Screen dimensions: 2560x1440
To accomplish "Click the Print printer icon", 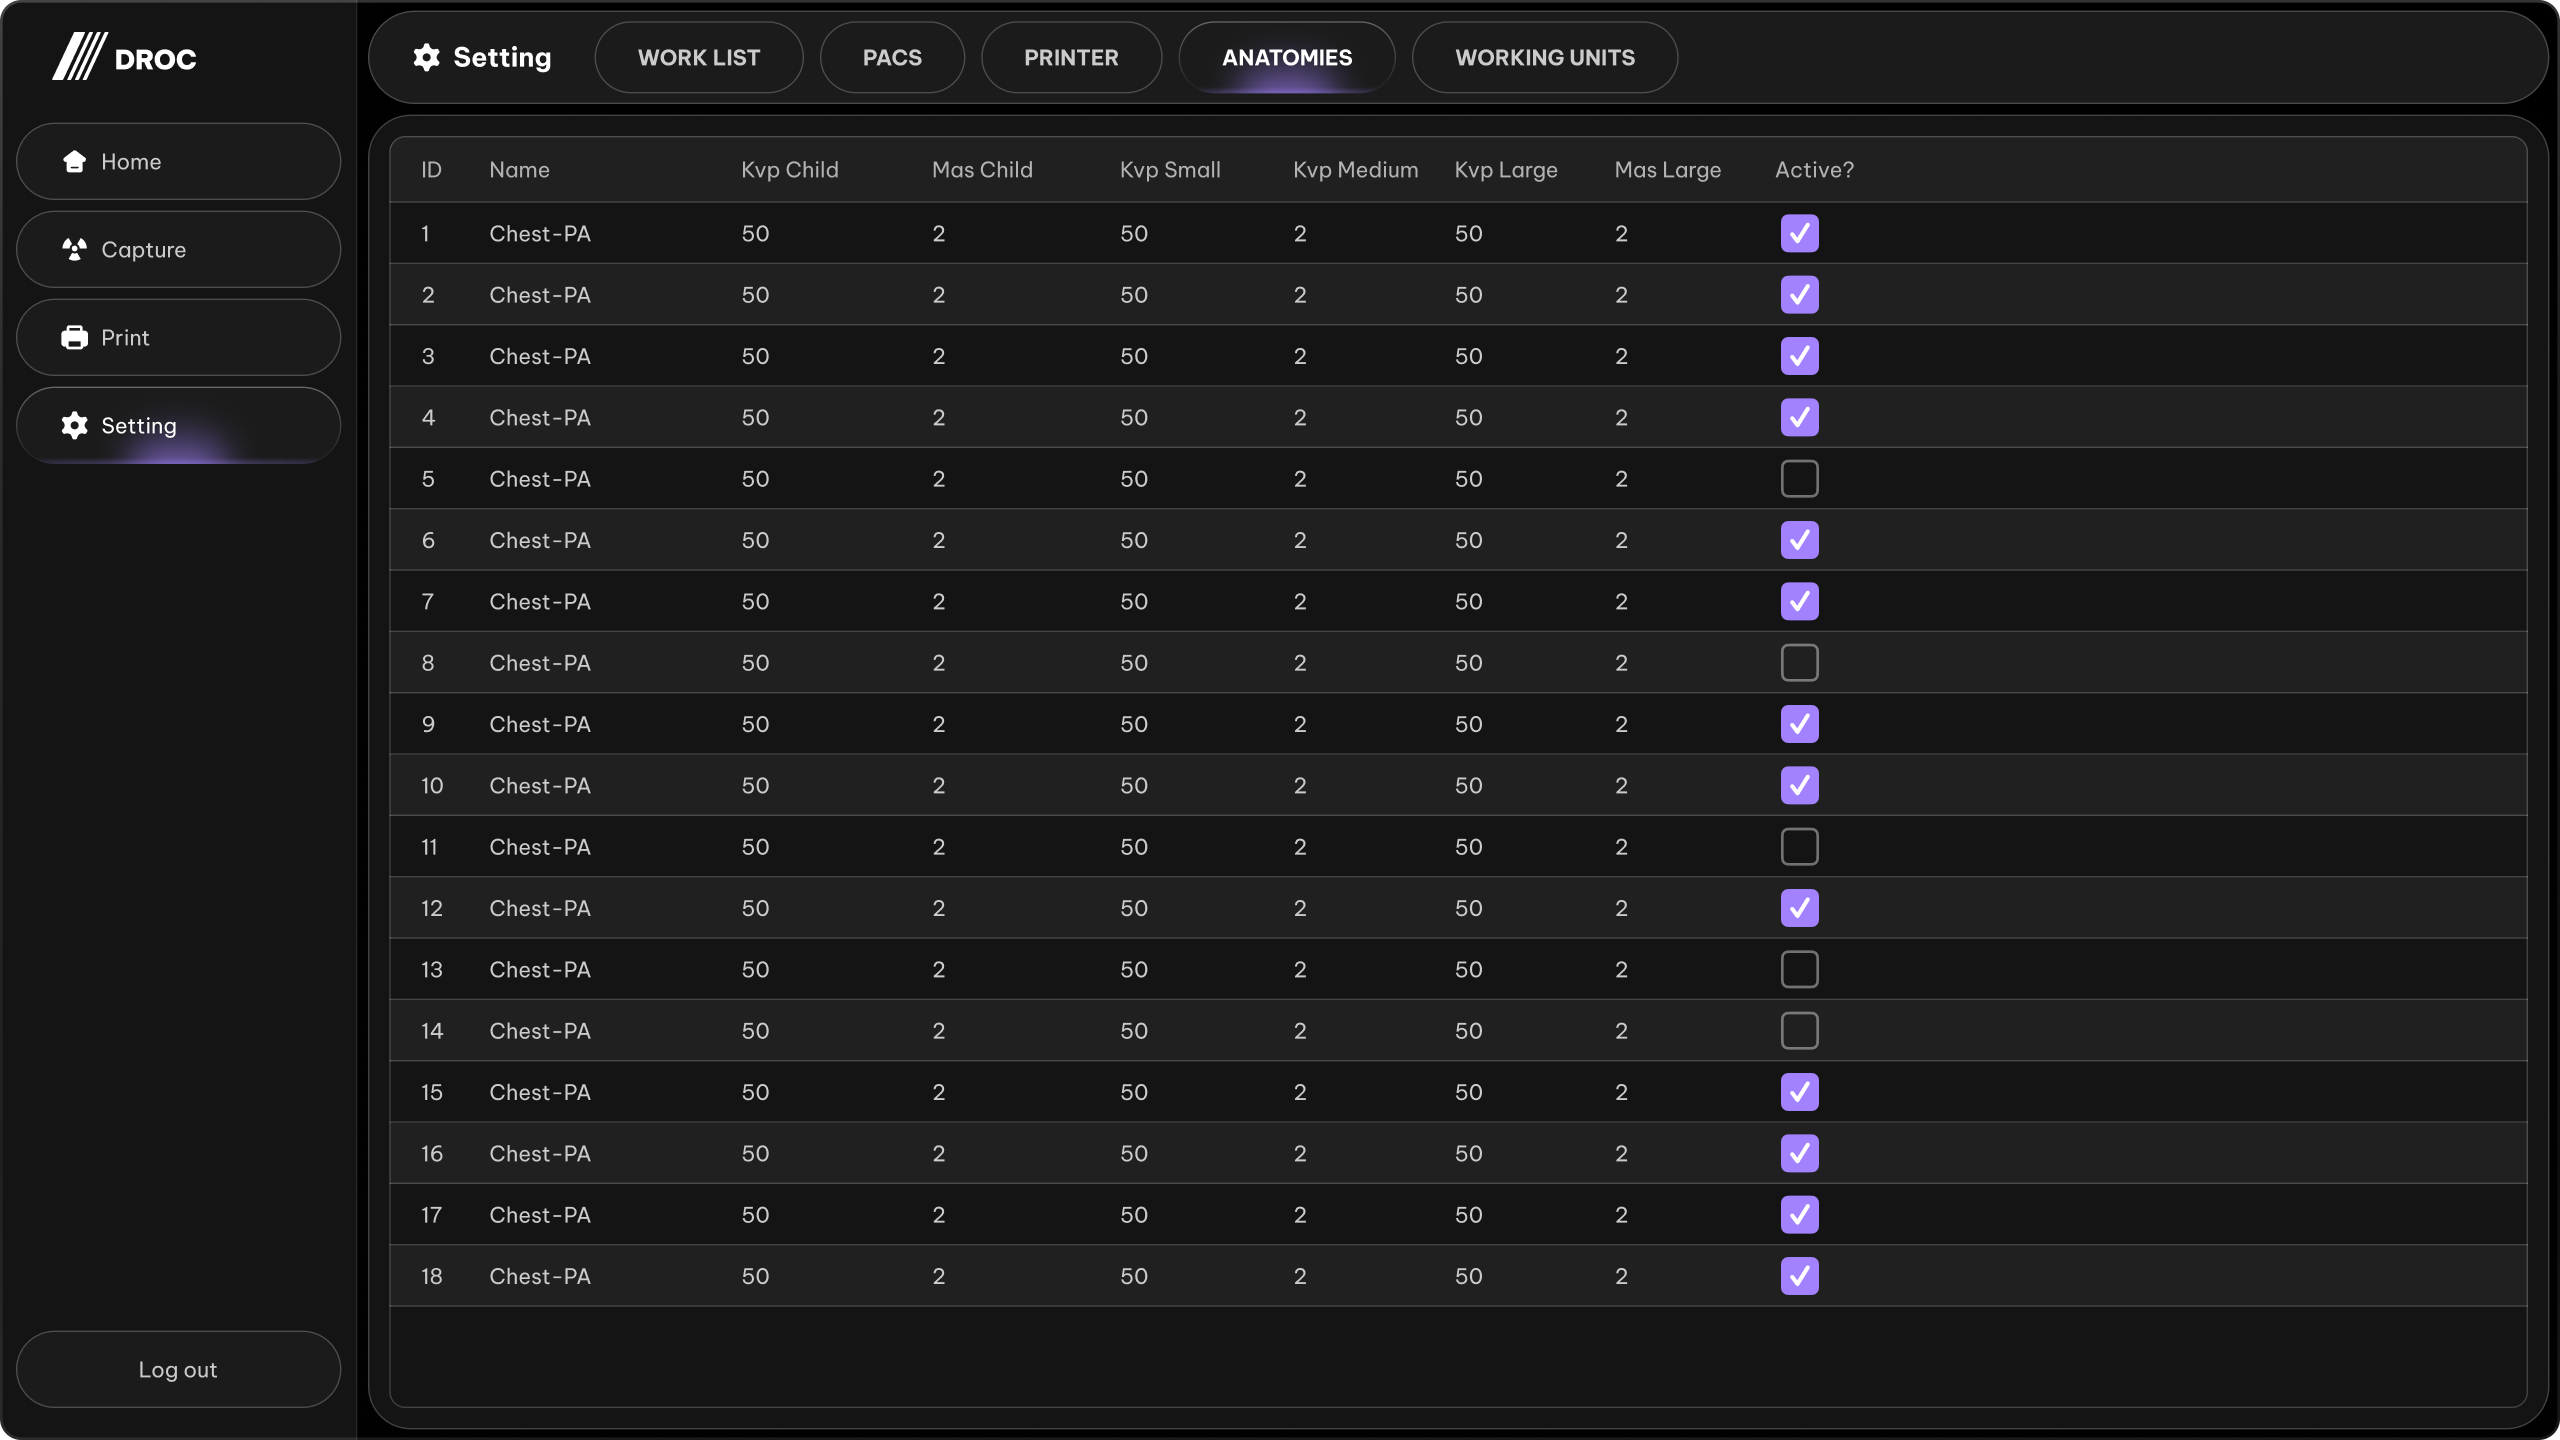I will click(74, 338).
